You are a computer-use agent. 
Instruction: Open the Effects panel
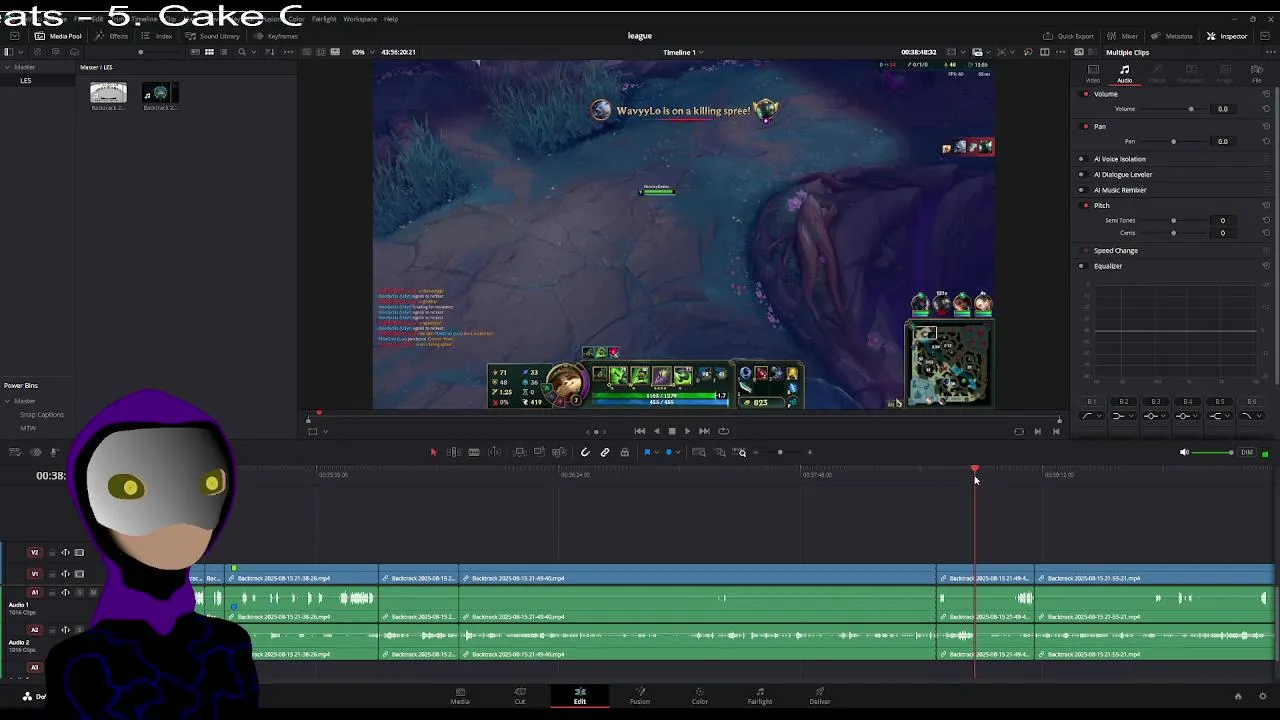[112, 36]
